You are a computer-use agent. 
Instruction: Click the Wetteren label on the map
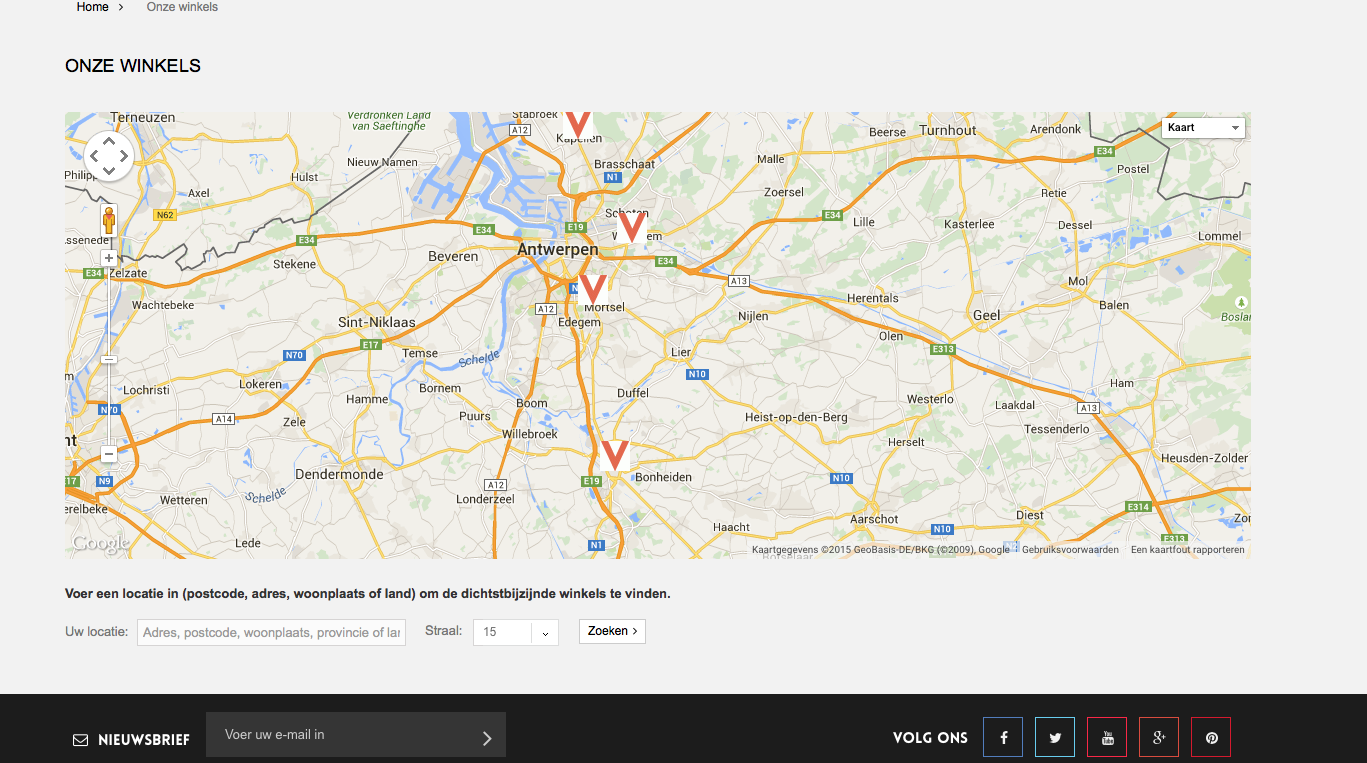pos(184,500)
